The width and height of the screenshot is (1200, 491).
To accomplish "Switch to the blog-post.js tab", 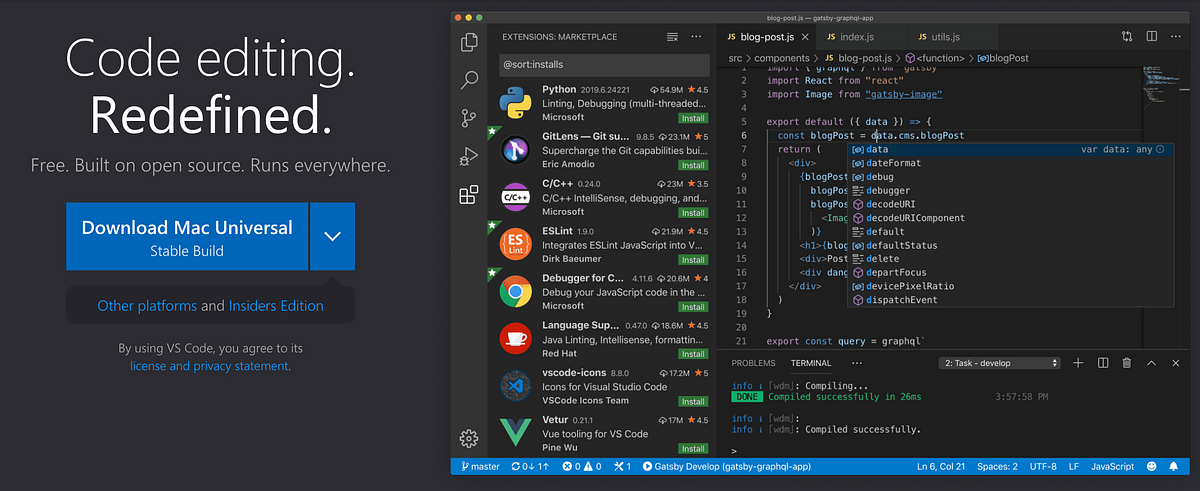I will 766,37.
